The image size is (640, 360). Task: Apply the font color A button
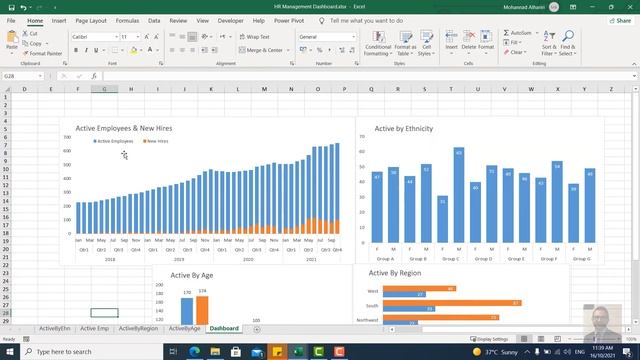tap(150, 50)
